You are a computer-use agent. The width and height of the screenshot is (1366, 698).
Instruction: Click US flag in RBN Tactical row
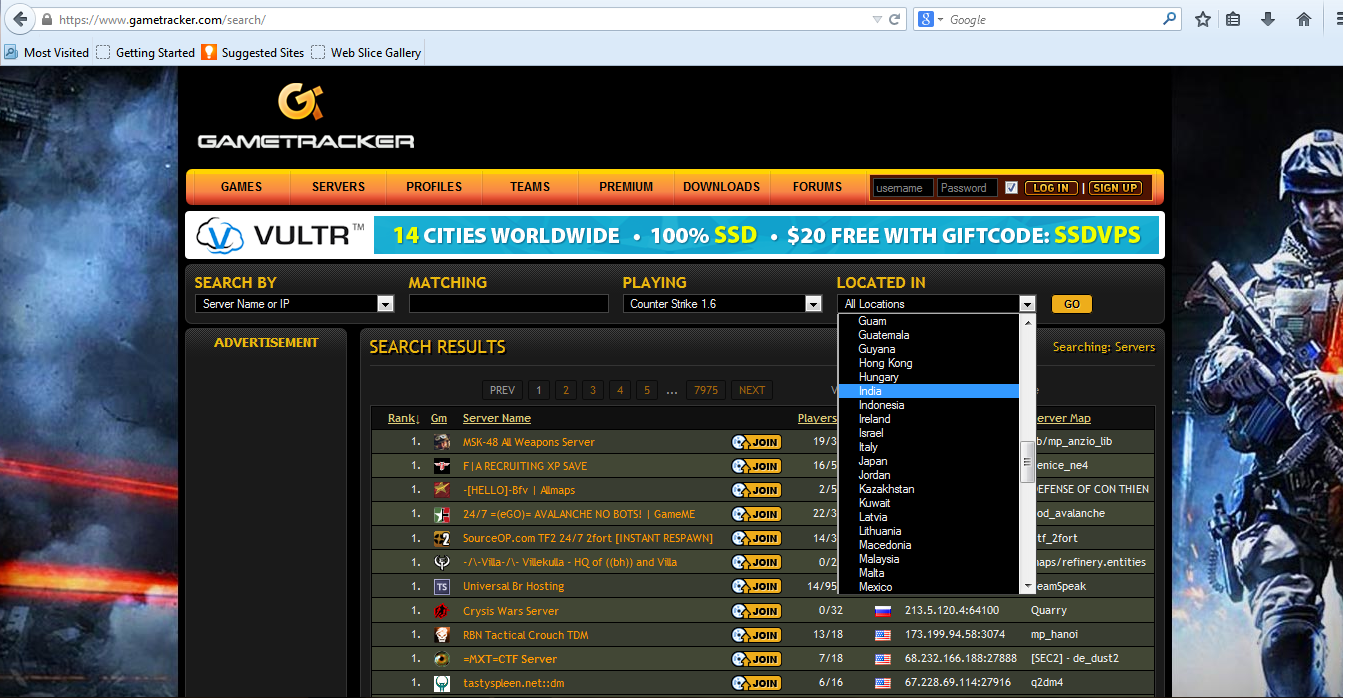(x=883, y=635)
